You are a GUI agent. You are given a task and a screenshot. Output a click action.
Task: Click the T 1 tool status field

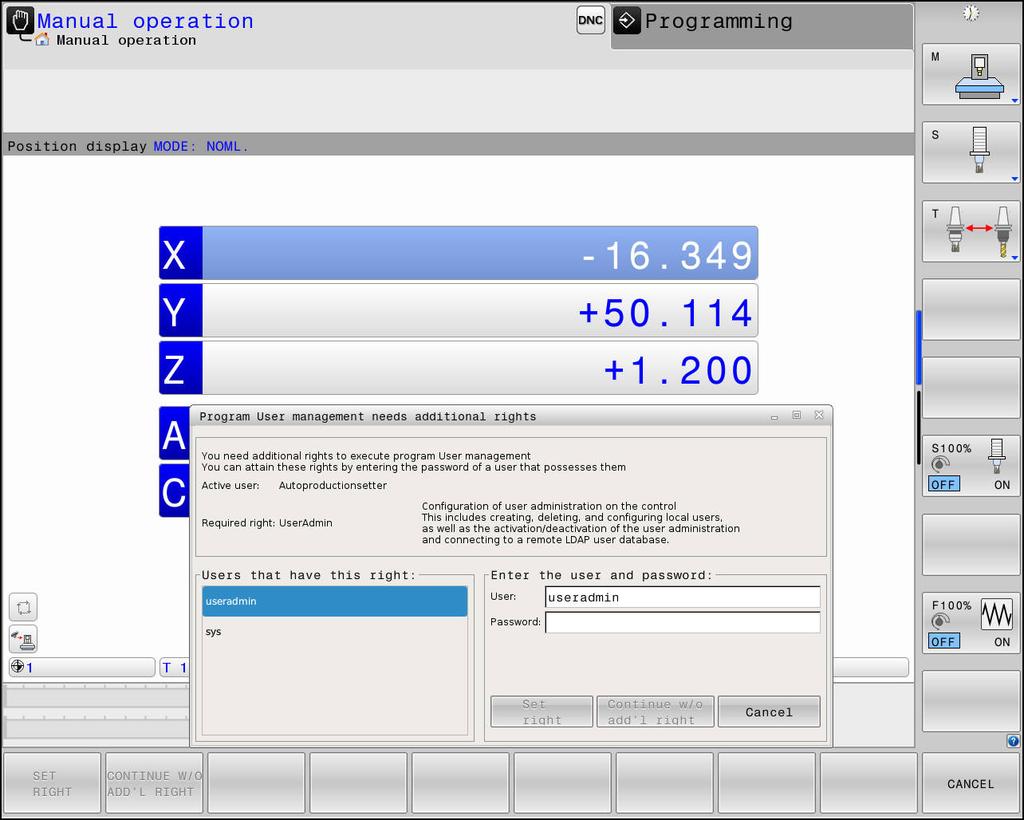[174, 667]
